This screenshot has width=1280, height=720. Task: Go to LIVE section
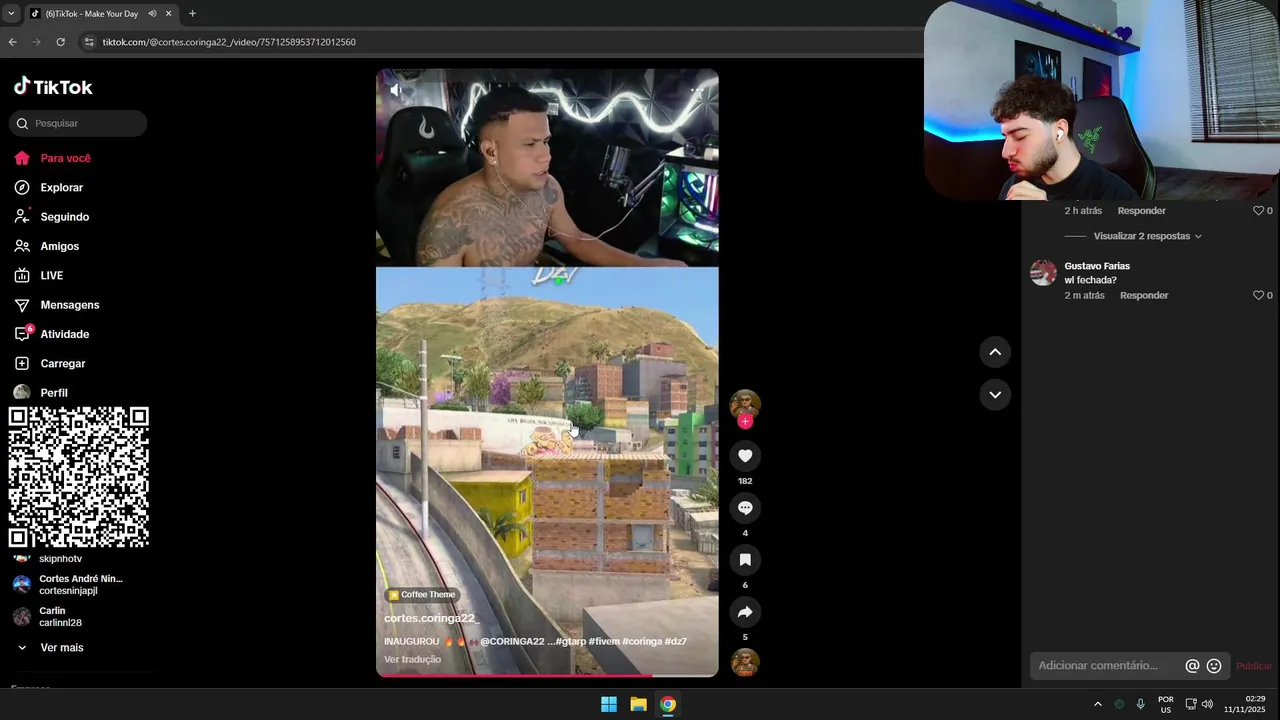click(51, 275)
